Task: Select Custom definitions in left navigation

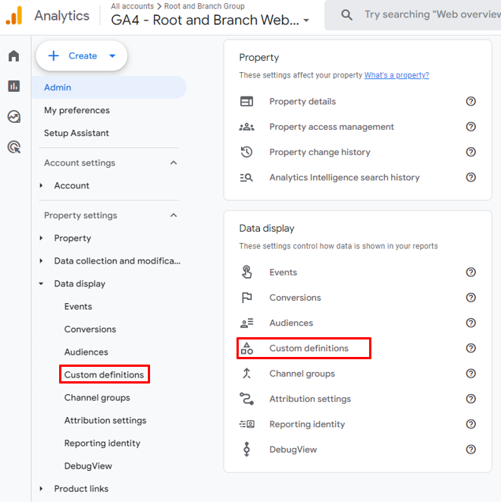Action: pos(104,374)
